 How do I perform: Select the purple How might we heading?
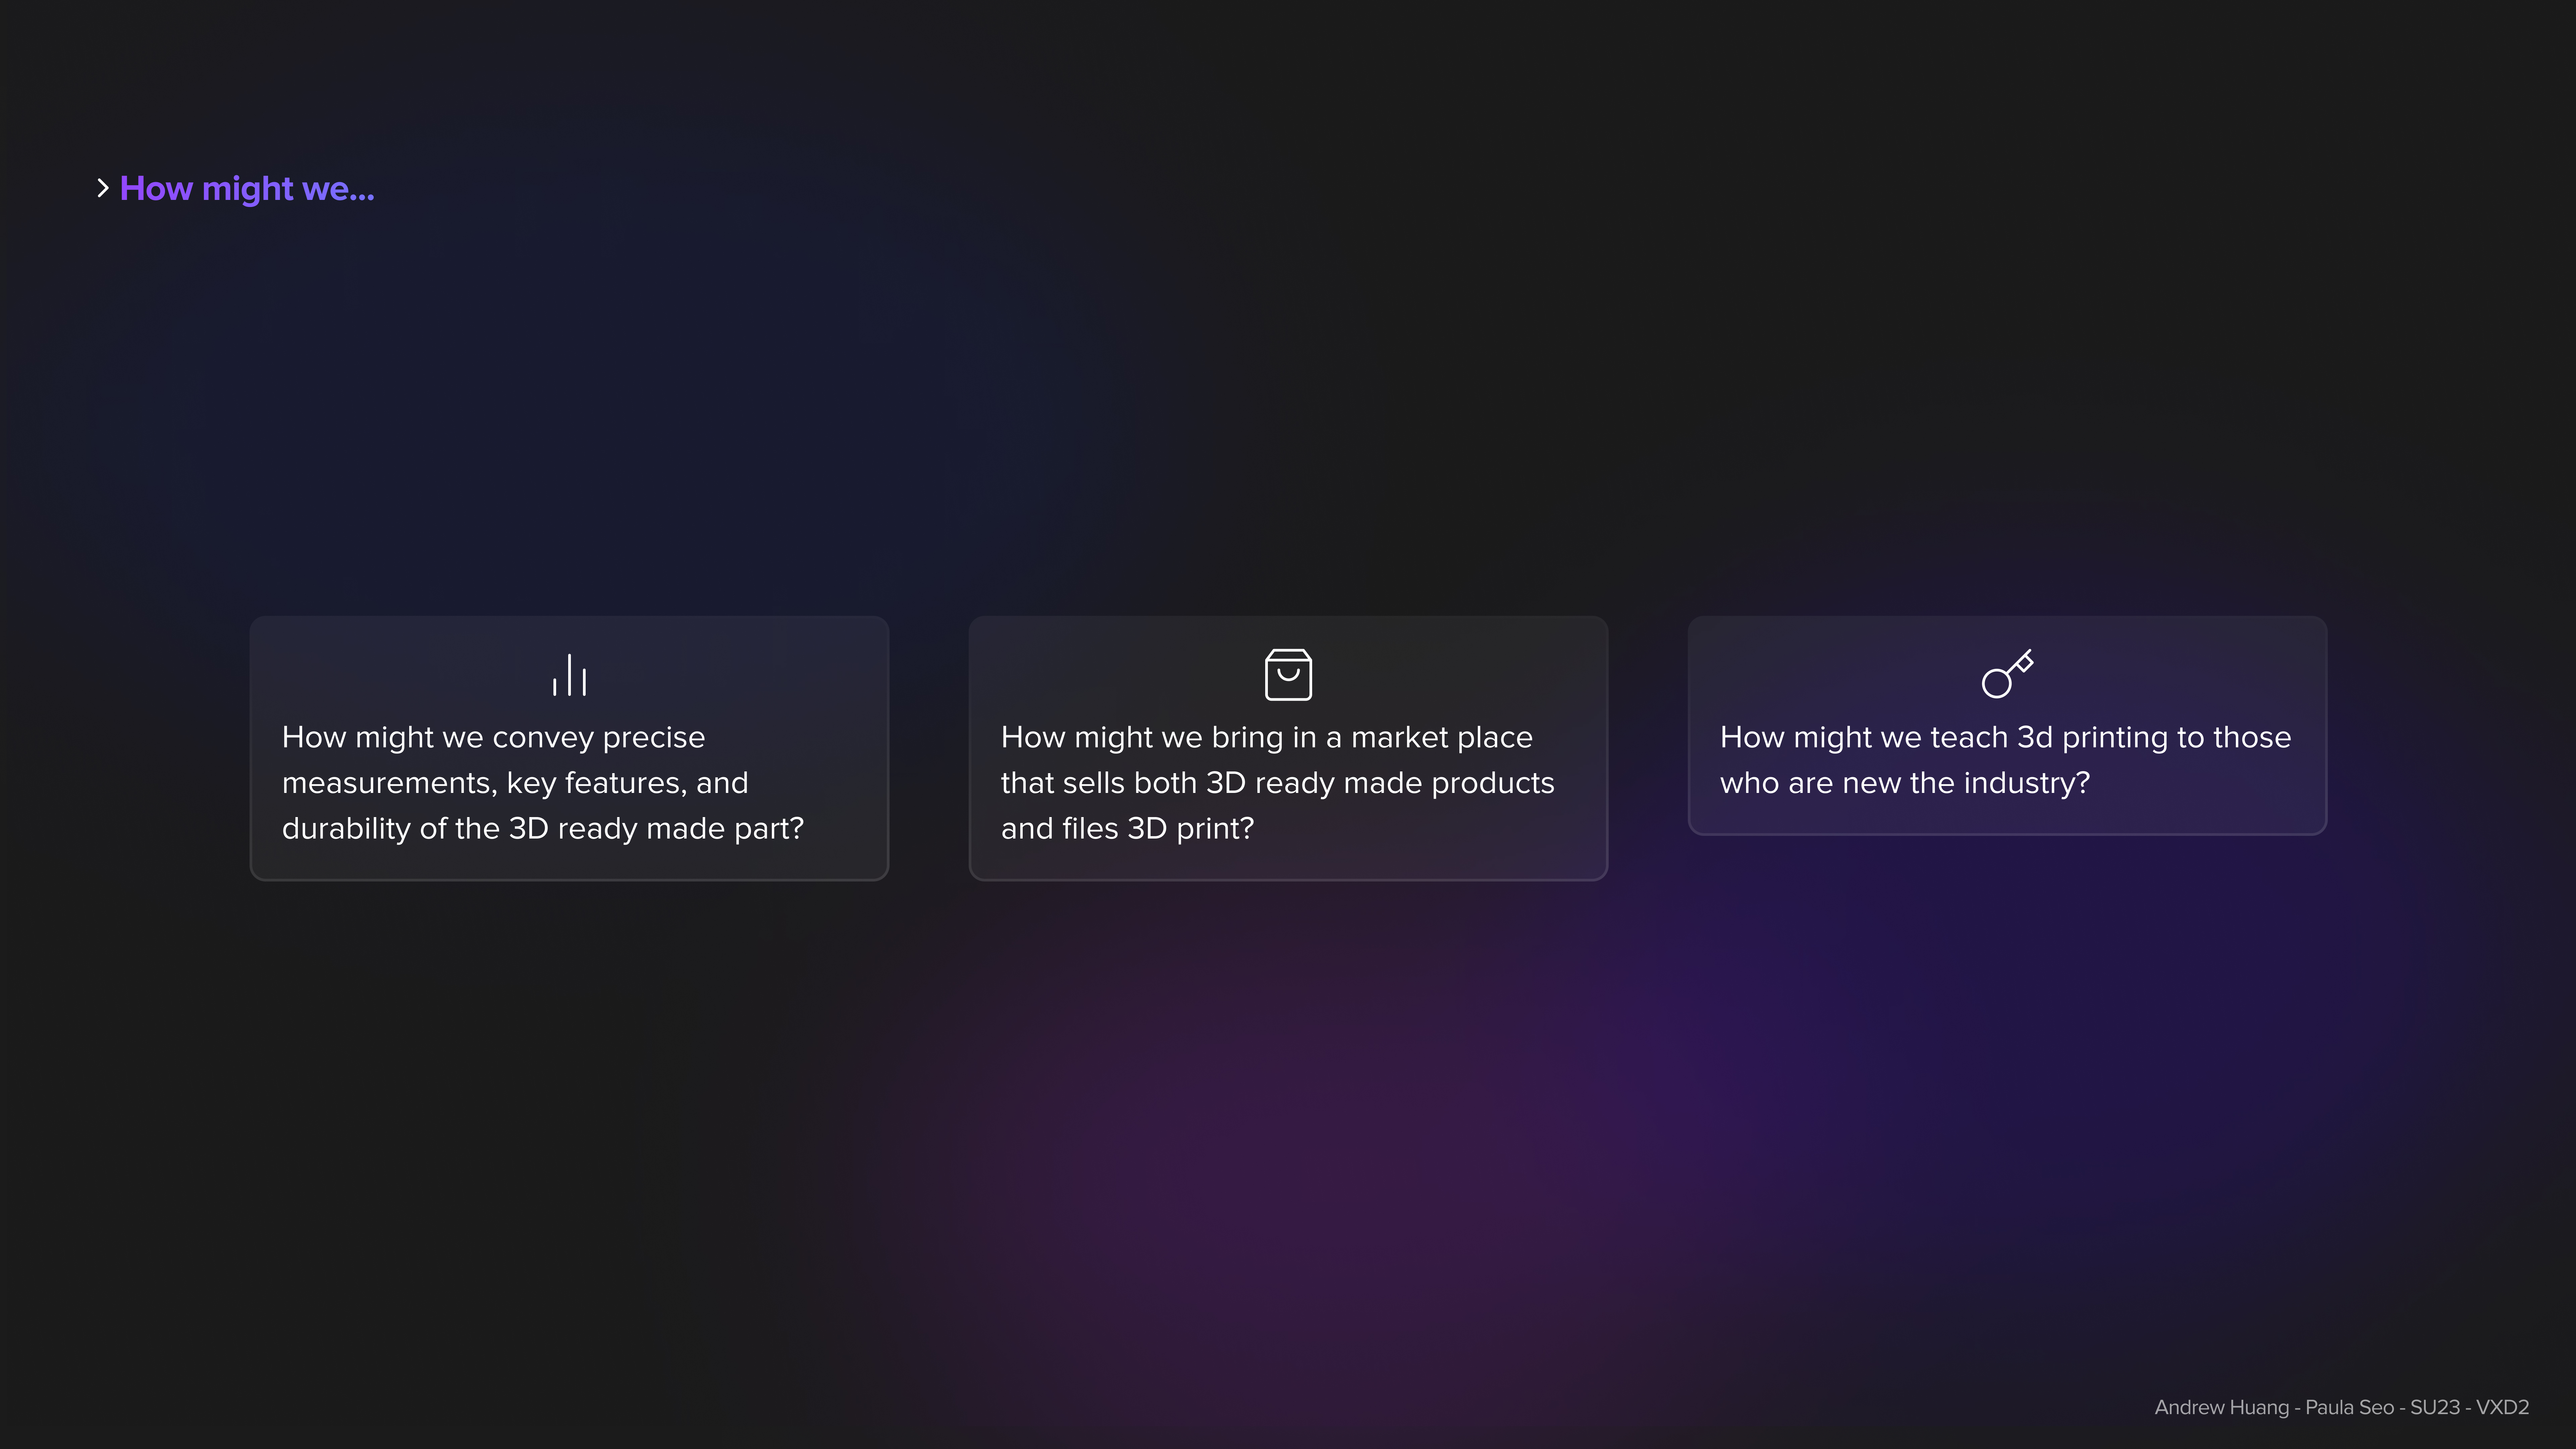pyautogui.click(x=247, y=188)
